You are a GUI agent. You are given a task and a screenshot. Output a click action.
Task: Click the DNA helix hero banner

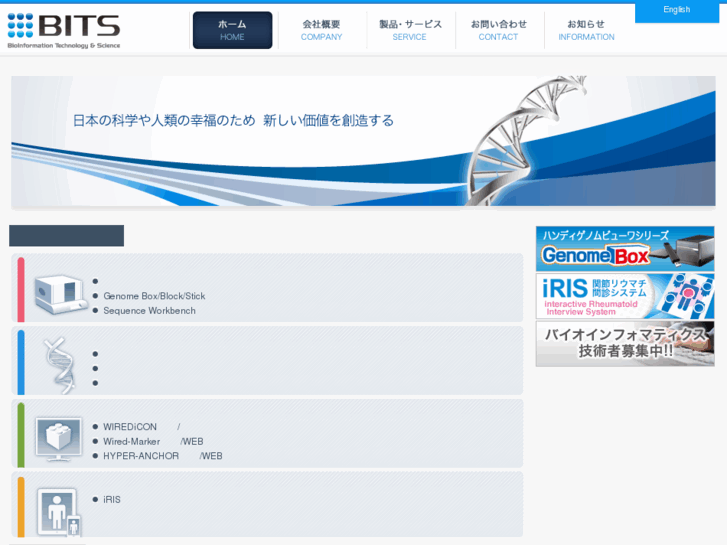[x=363, y=141]
